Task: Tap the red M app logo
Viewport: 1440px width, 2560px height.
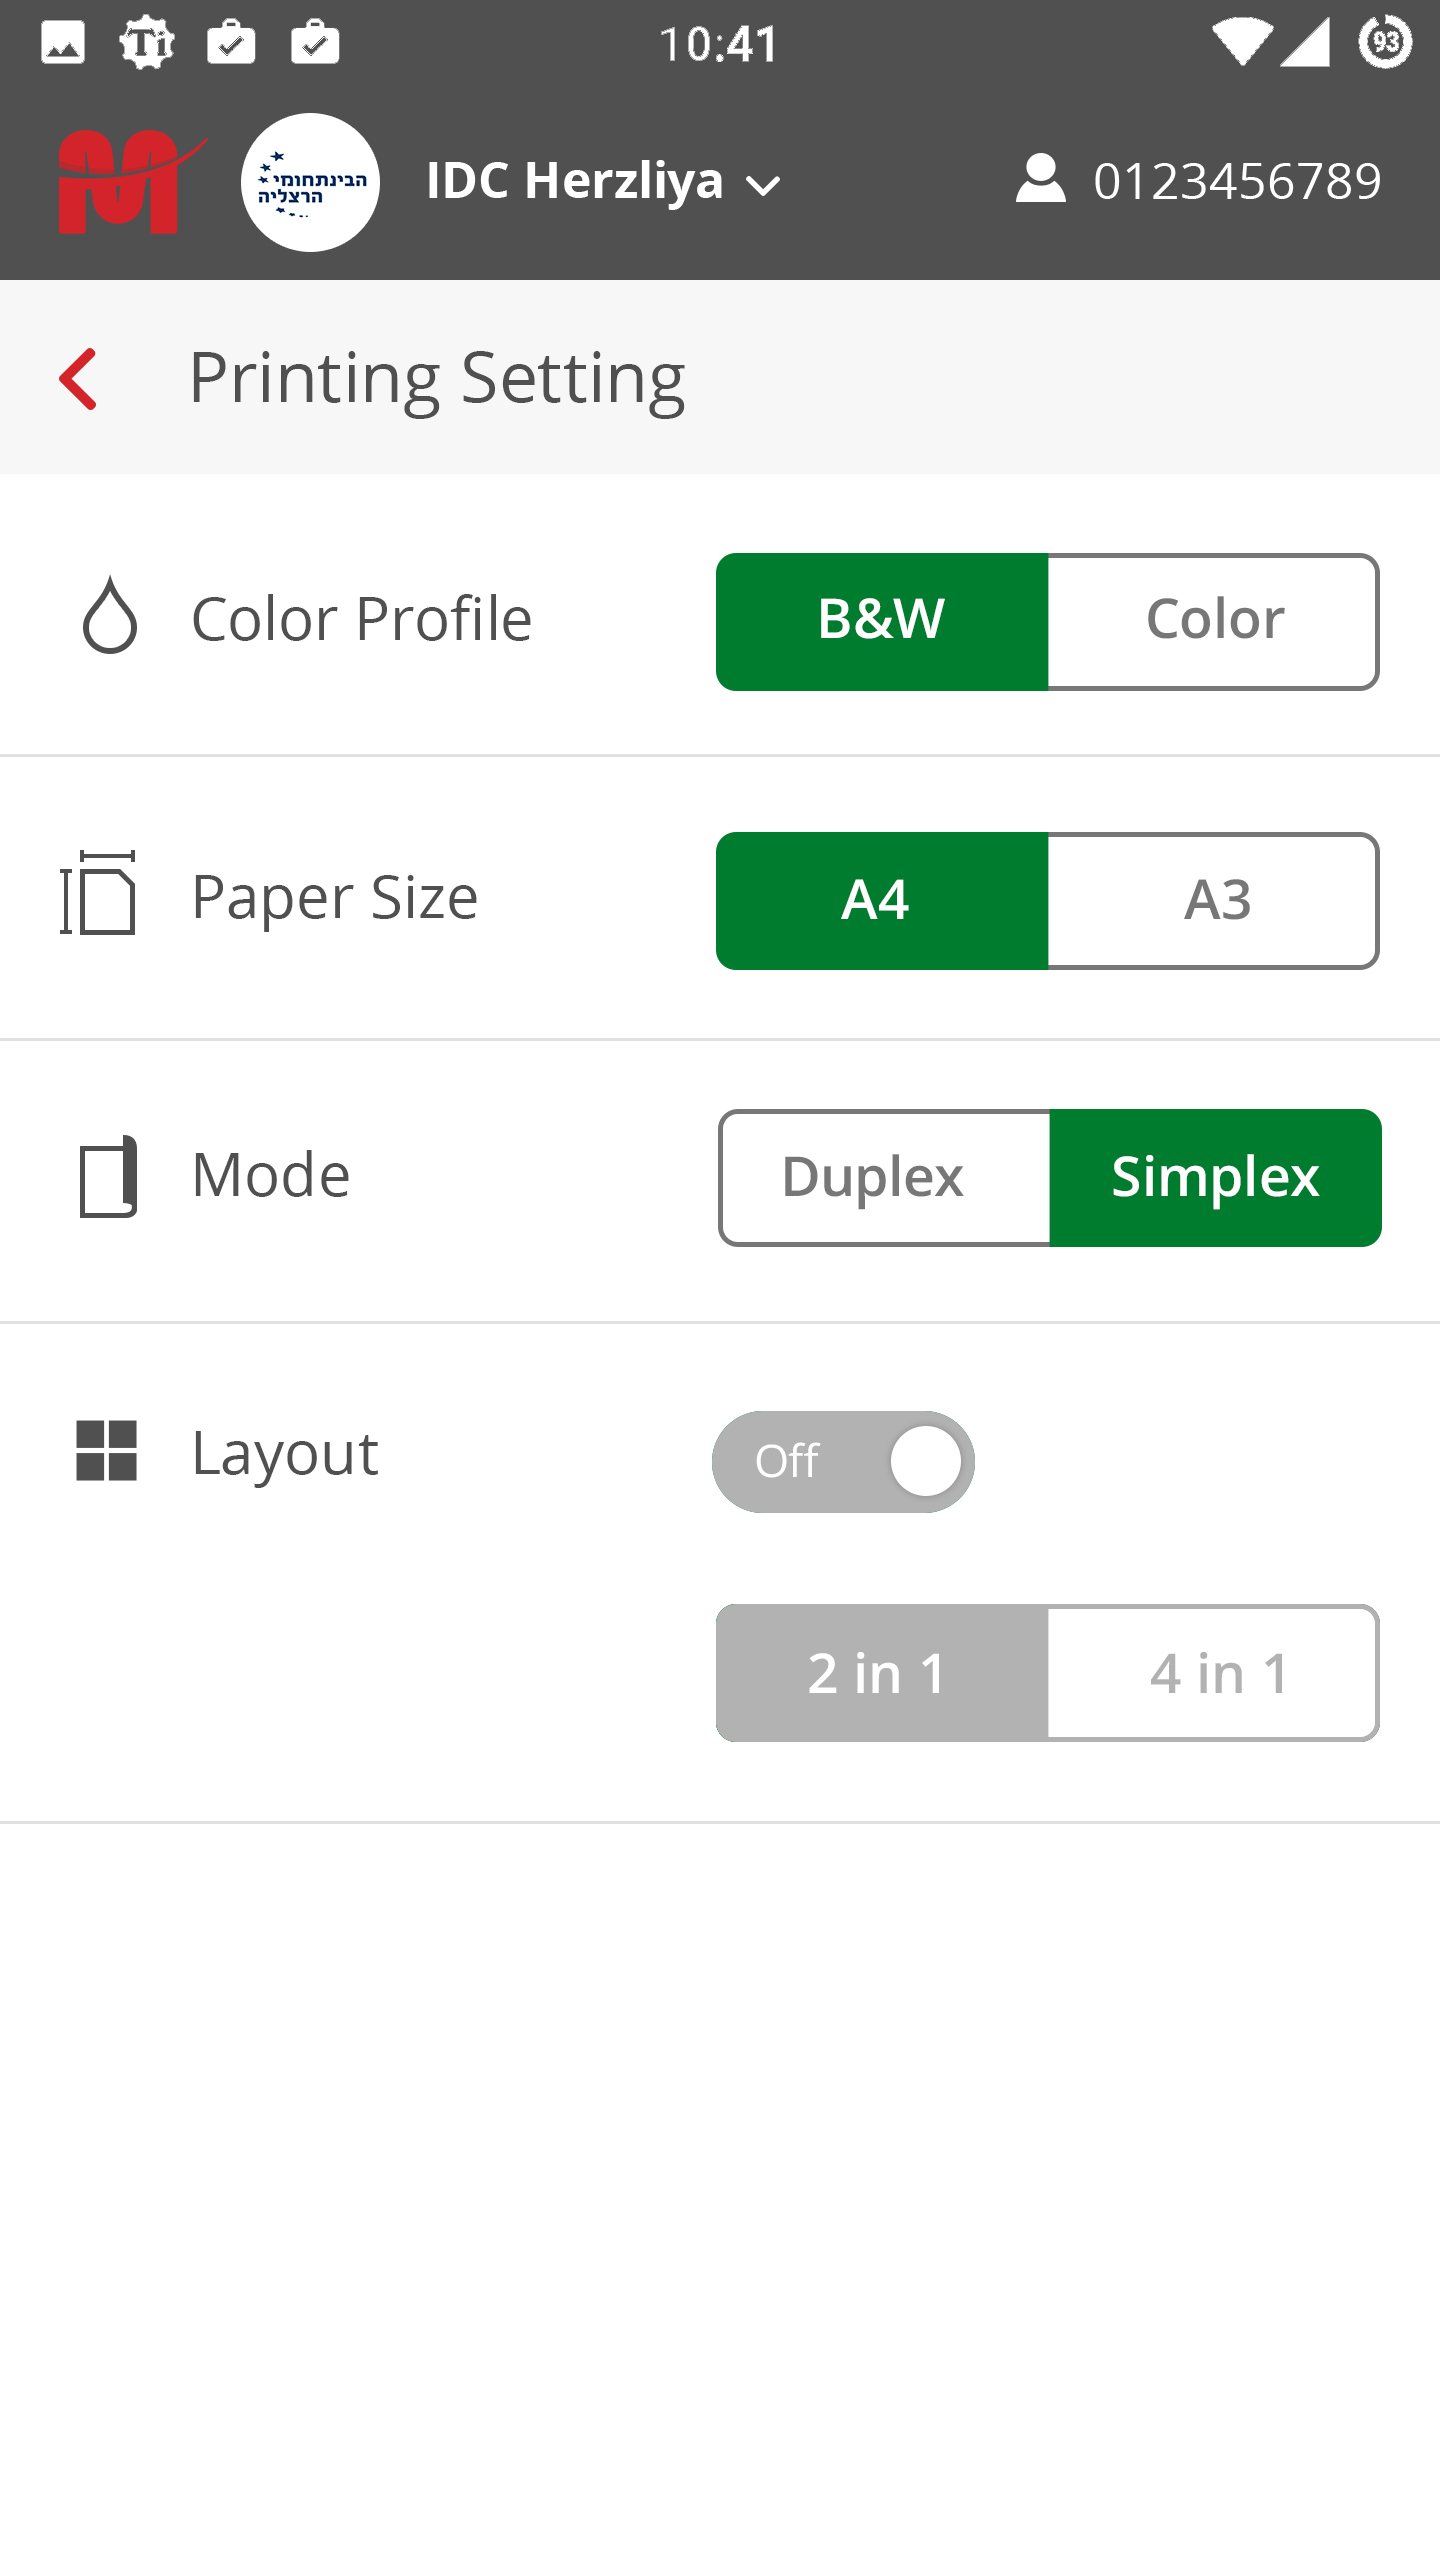Action: 131,182
